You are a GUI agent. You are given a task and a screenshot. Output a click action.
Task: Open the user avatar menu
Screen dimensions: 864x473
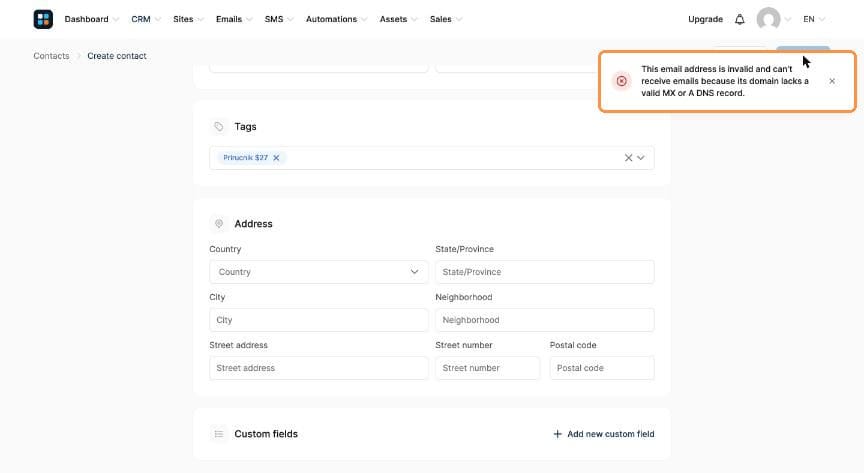coord(768,19)
